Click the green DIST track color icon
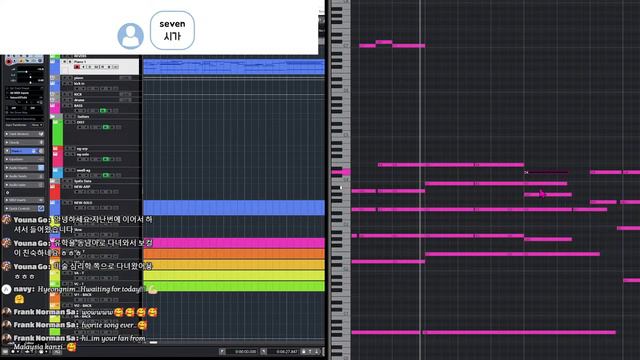Image resolution: width=640 pixels, height=360 pixels. pyautogui.click(x=58, y=133)
